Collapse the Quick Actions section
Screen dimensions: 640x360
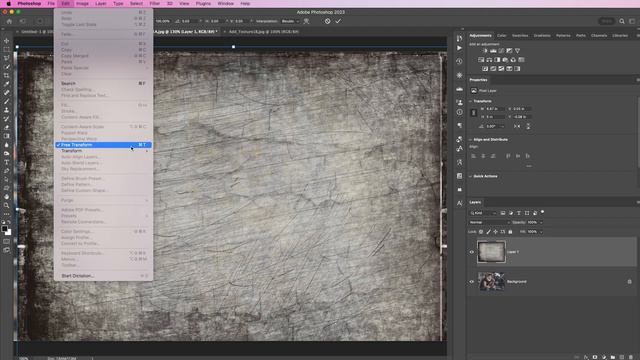471,176
